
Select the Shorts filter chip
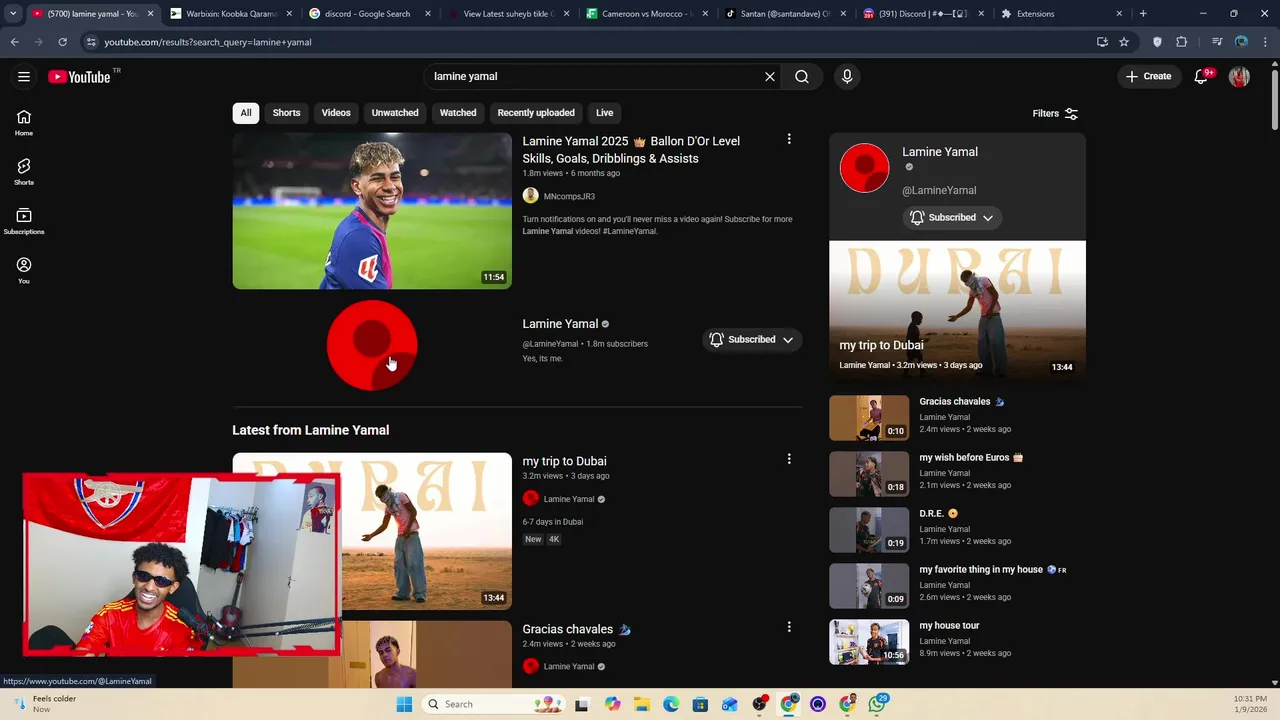(287, 113)
